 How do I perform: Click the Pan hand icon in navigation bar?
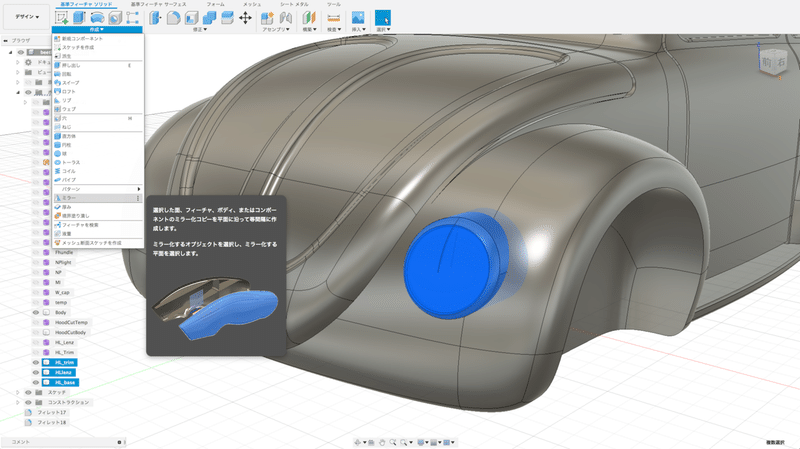tap(382, 442)
